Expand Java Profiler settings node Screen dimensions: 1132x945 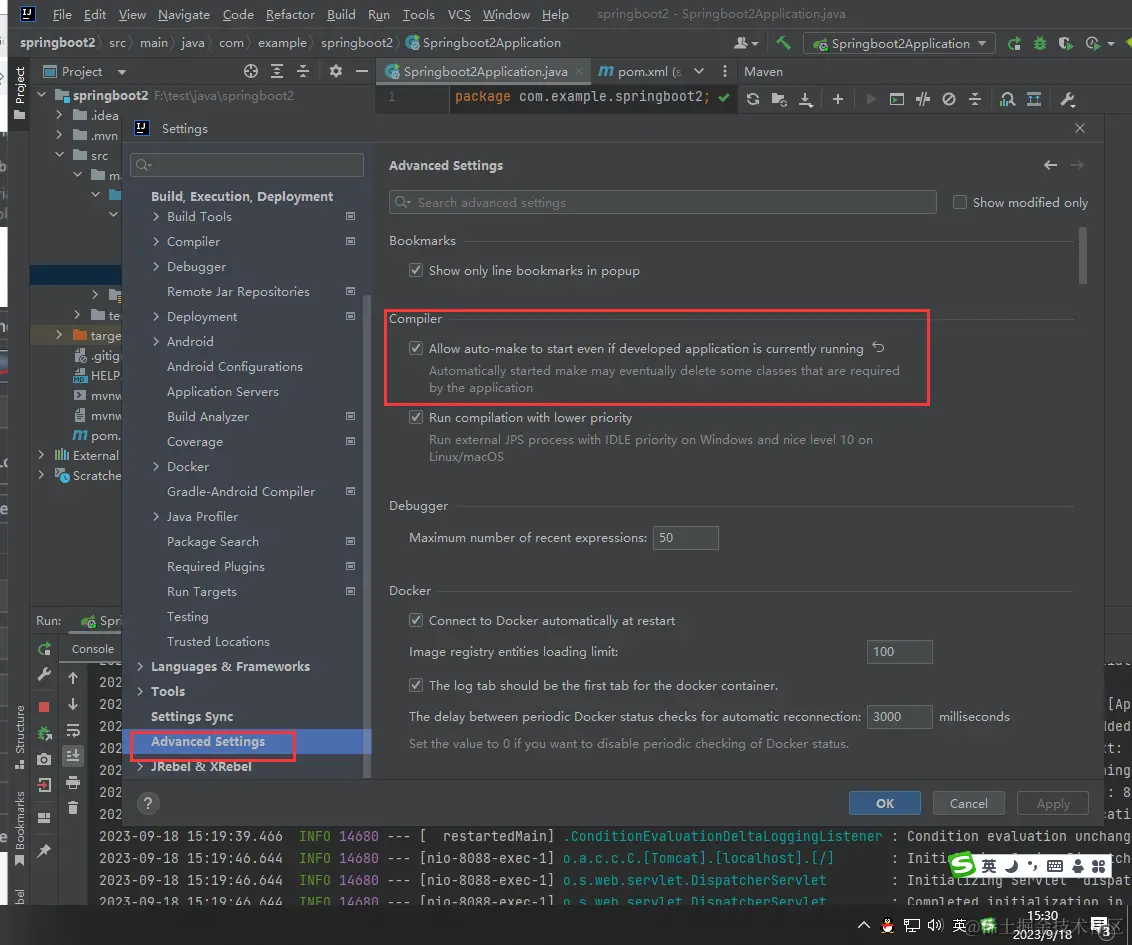[156, 516]
